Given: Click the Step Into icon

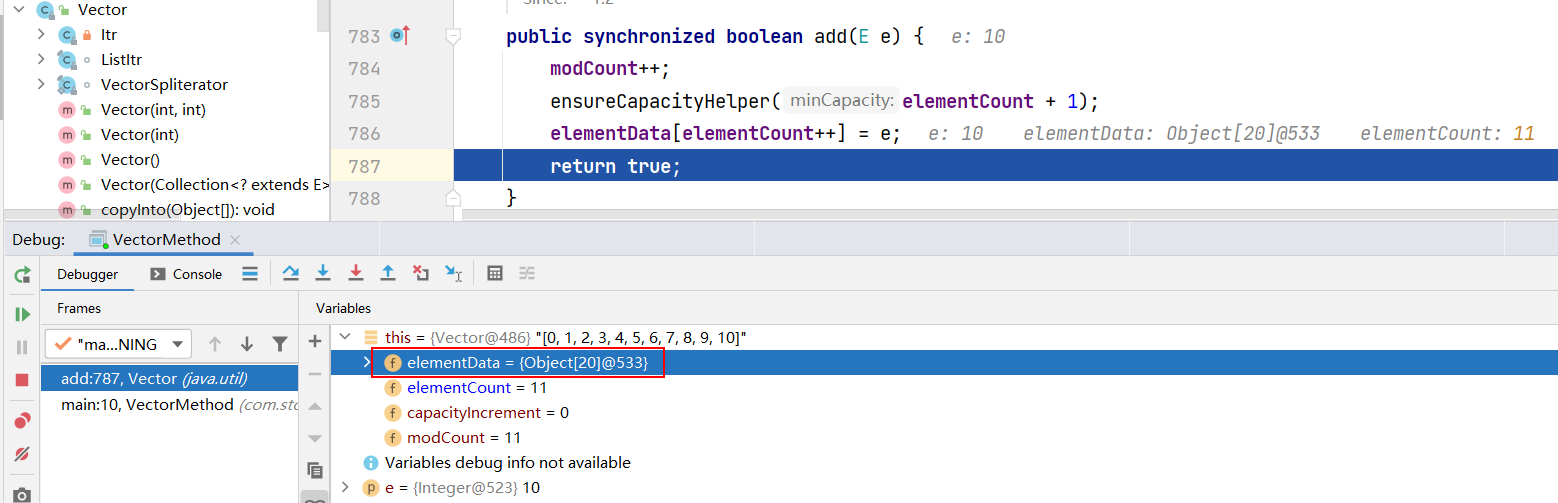Looking at the screenshot, I should [323, 273].
